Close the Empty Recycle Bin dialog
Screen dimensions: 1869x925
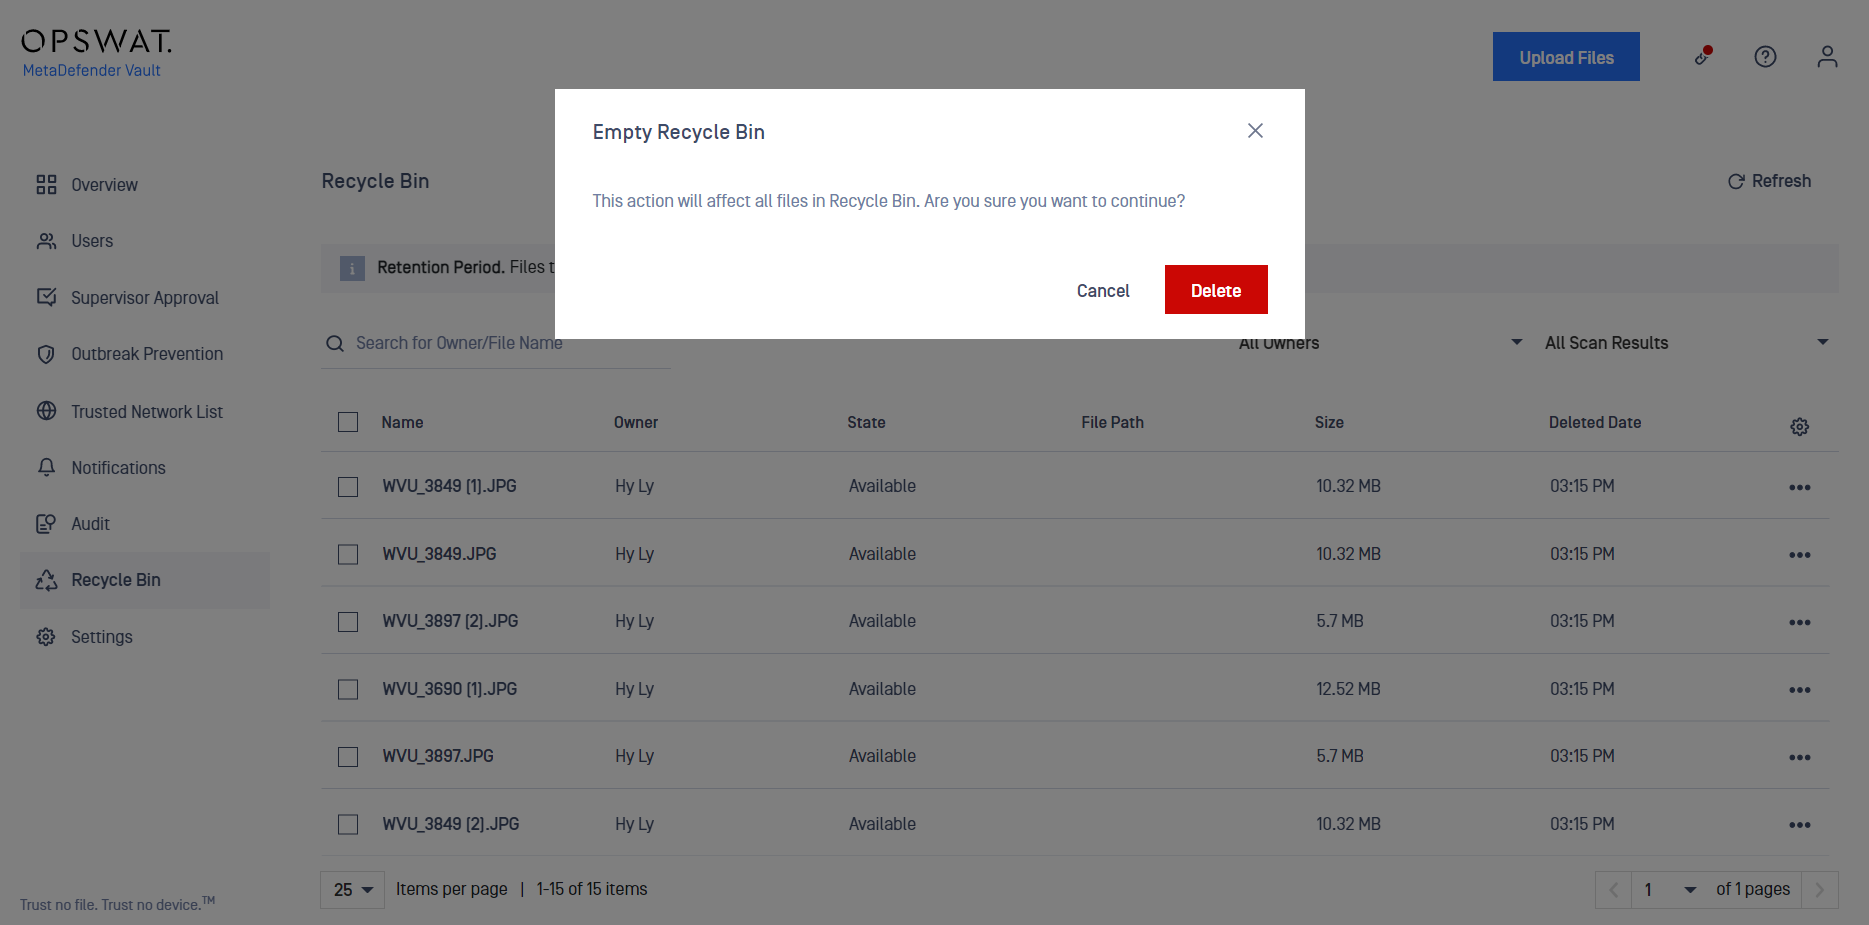click(1255, 131)
